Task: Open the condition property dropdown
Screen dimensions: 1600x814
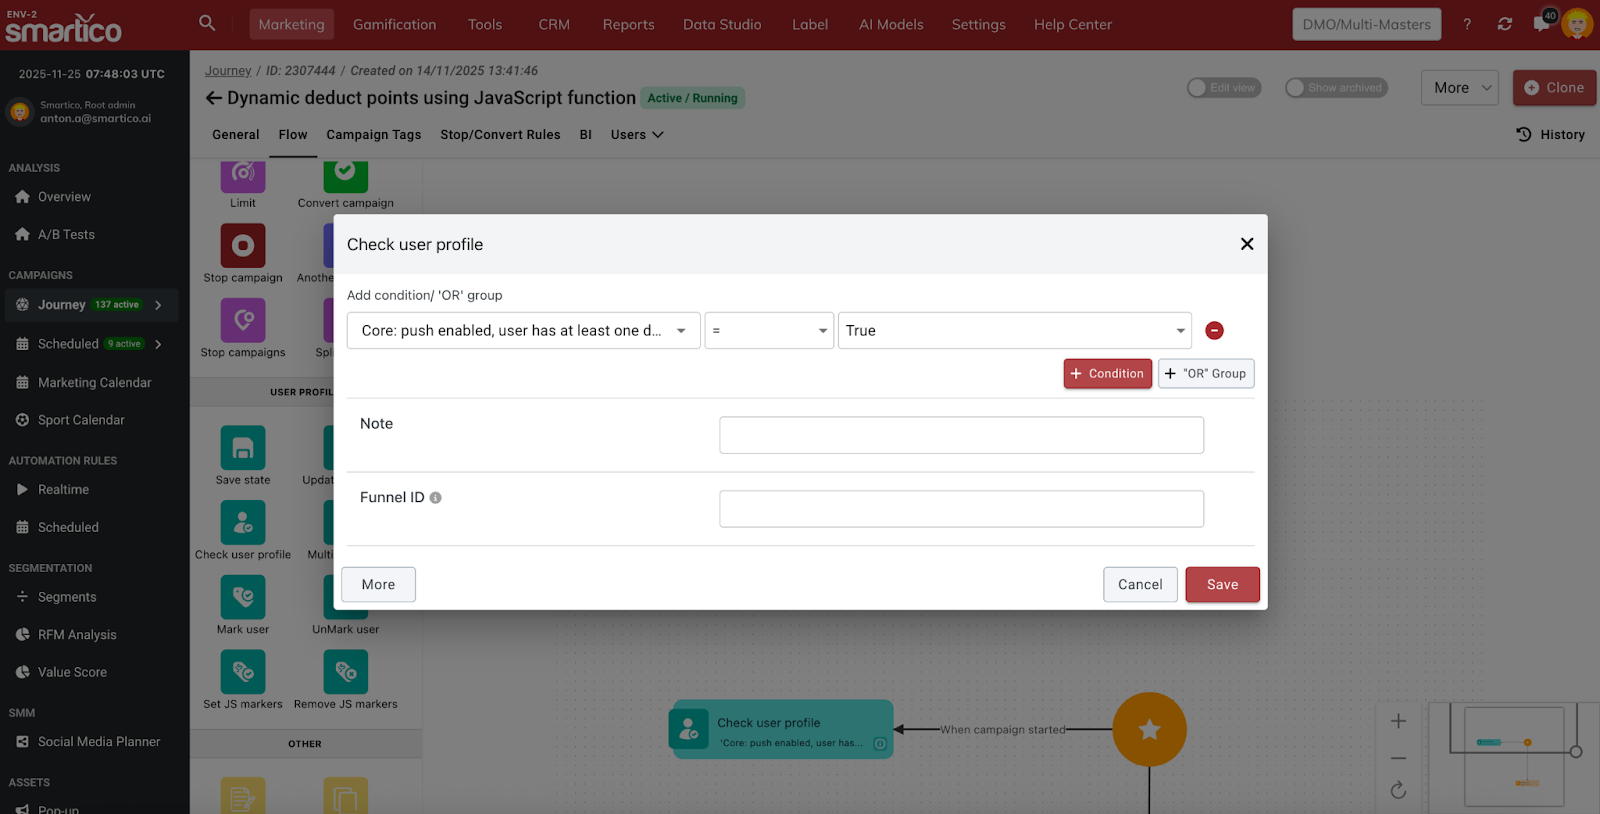Action: (523, 331)
